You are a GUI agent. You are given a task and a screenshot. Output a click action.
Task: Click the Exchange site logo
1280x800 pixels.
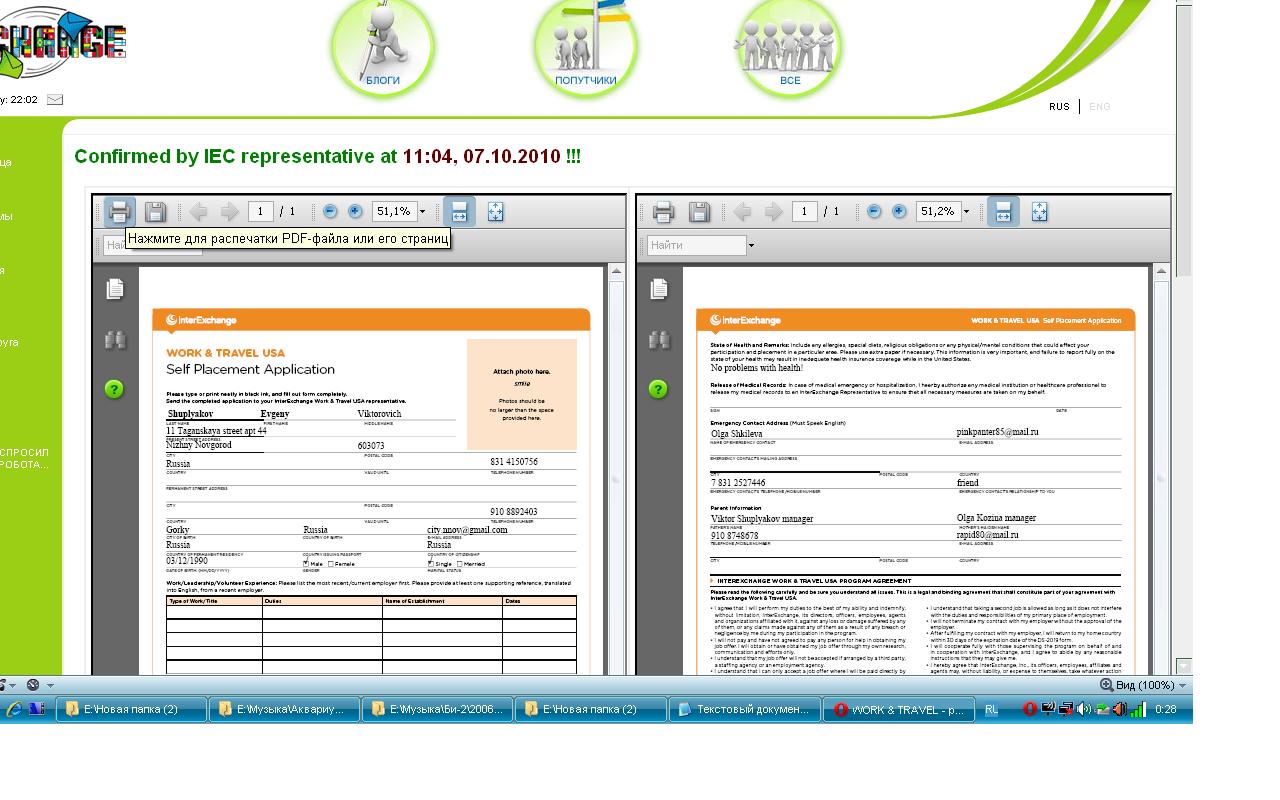62,42
